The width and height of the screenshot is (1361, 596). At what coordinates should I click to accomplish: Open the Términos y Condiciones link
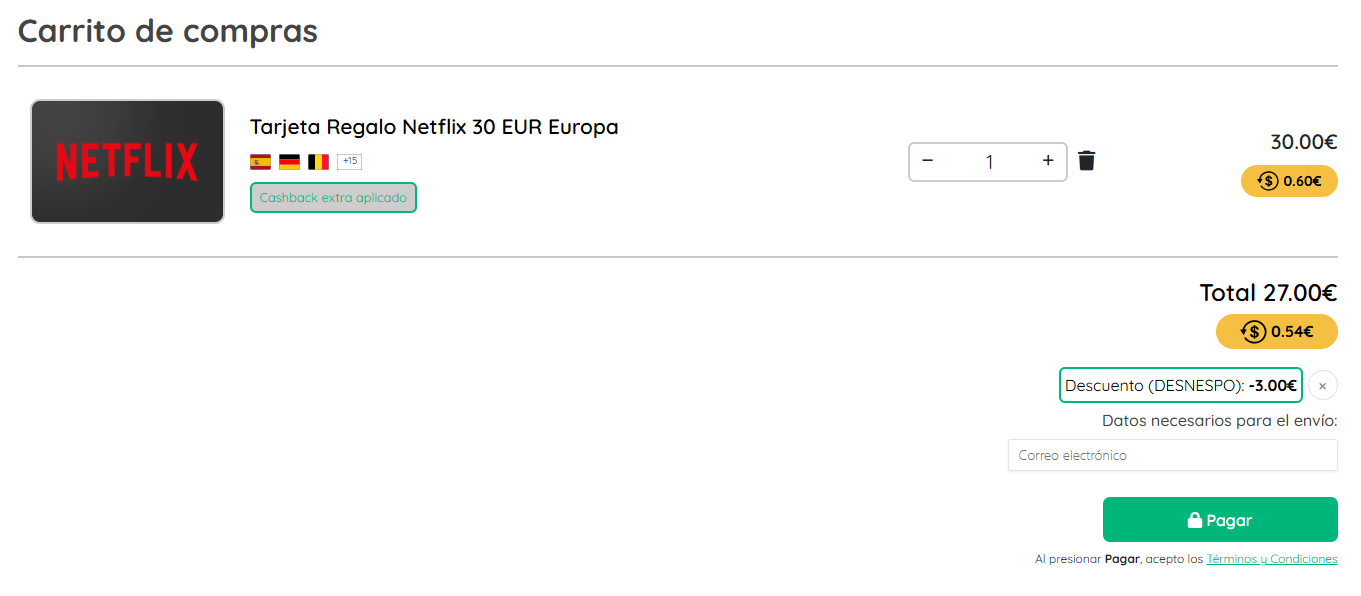click(x=1271, y=559)
